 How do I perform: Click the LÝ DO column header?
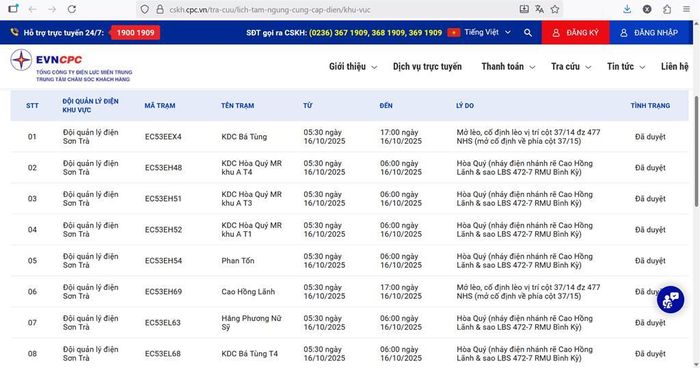pyautogui.click(x=465, y=106)
